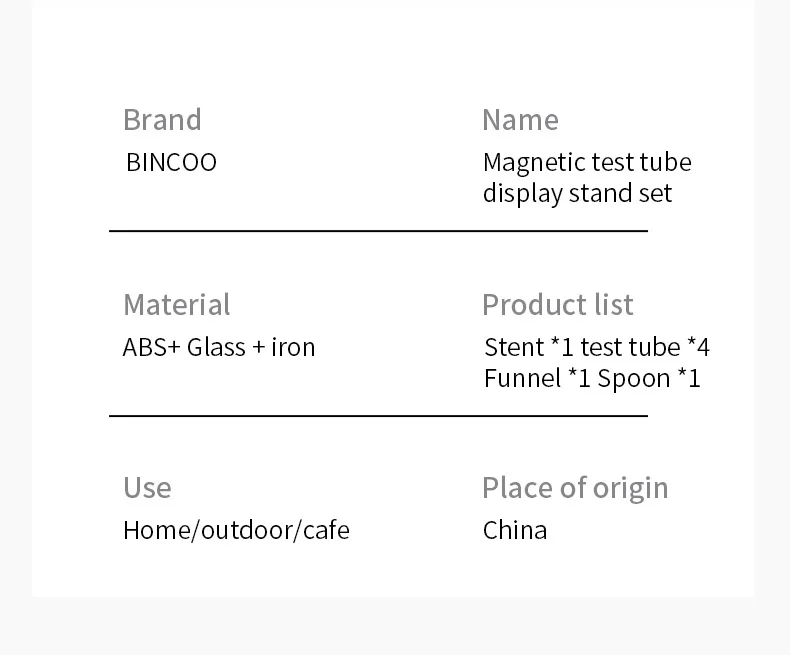Select 'Stent *1' in the product list
This screenshot has height=655, width=790.
[x=528, y=348]
